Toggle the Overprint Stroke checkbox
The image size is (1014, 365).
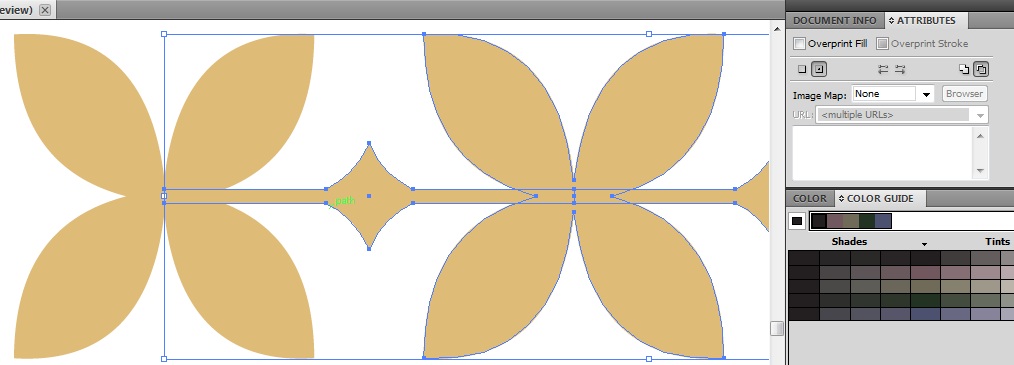coord(882,44)
